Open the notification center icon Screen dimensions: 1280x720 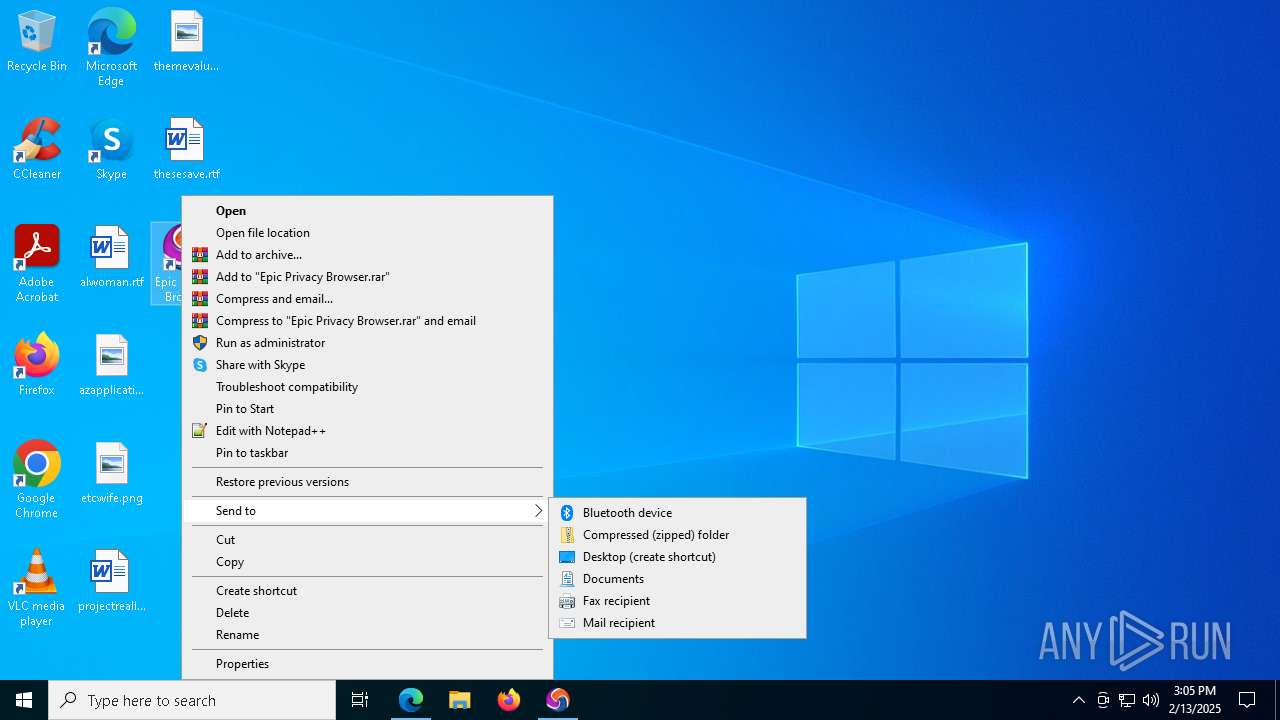click(x=1248, y=700)
